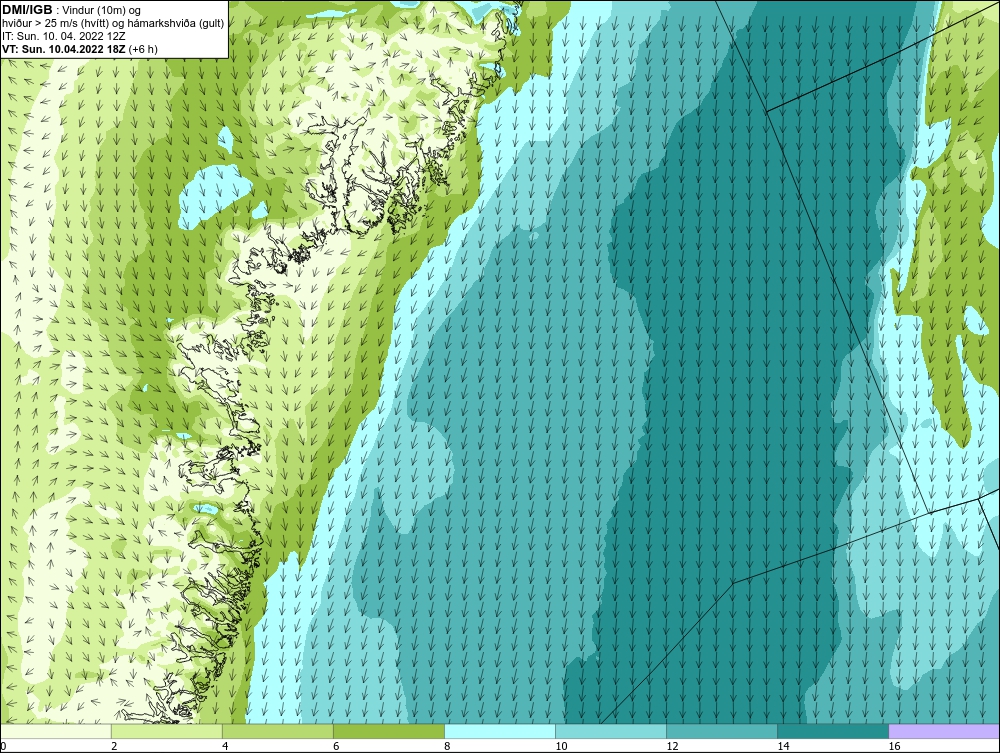
Task: Click the legend label '4'
Action: click(225, 746)
